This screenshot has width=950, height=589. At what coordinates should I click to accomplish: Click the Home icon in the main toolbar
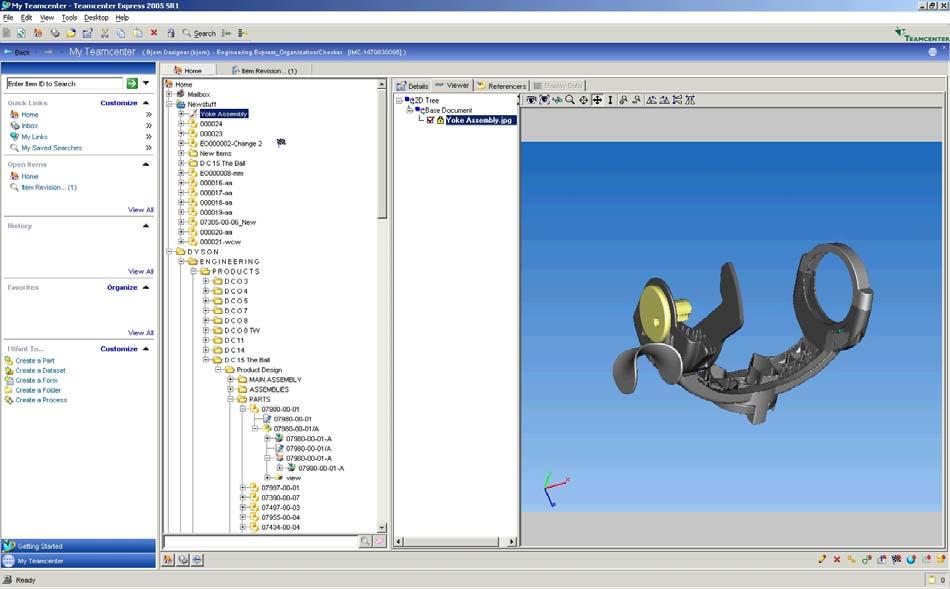38,33
